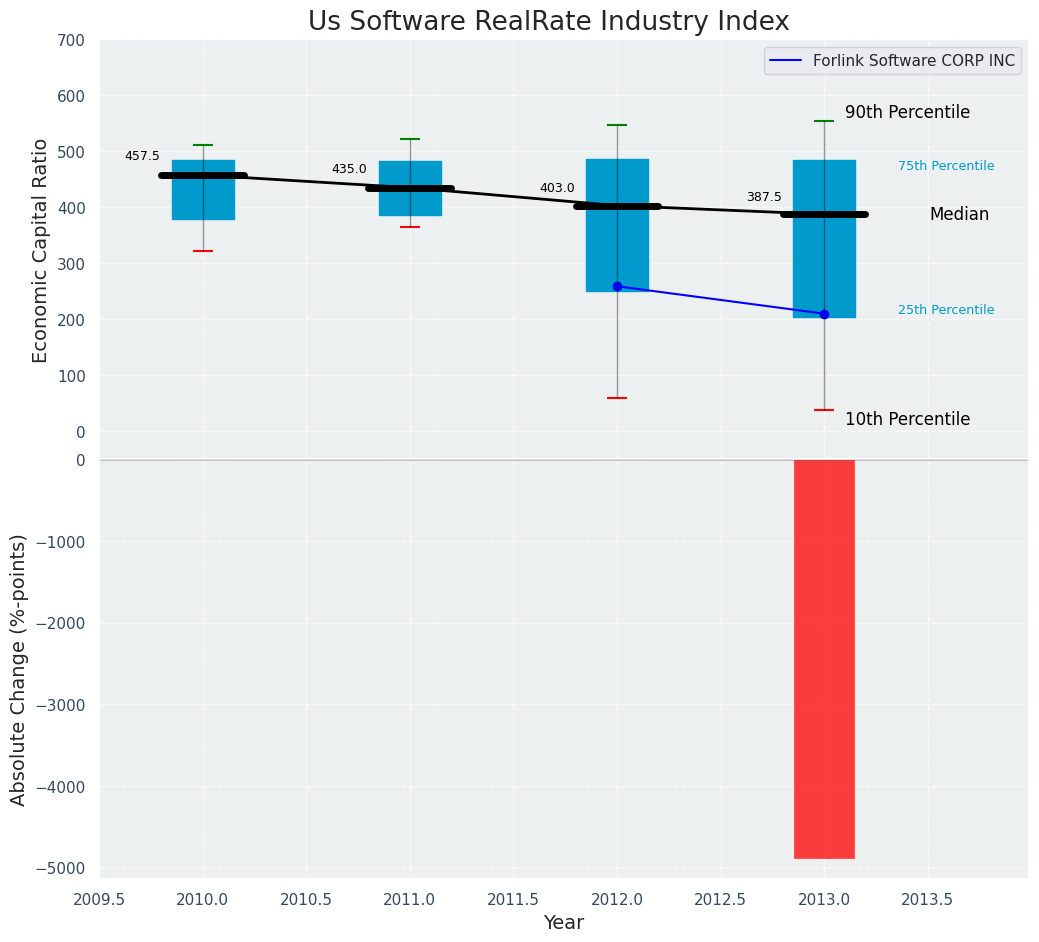Screen dimensions: 1039x942
Task: Click the chart title Us Software RealRate Industry Index
Action: pos(549,21)
